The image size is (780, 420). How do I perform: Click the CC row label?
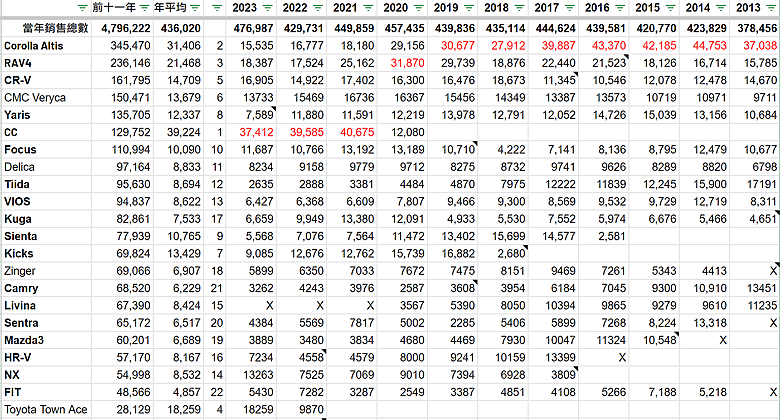point(11,132)
